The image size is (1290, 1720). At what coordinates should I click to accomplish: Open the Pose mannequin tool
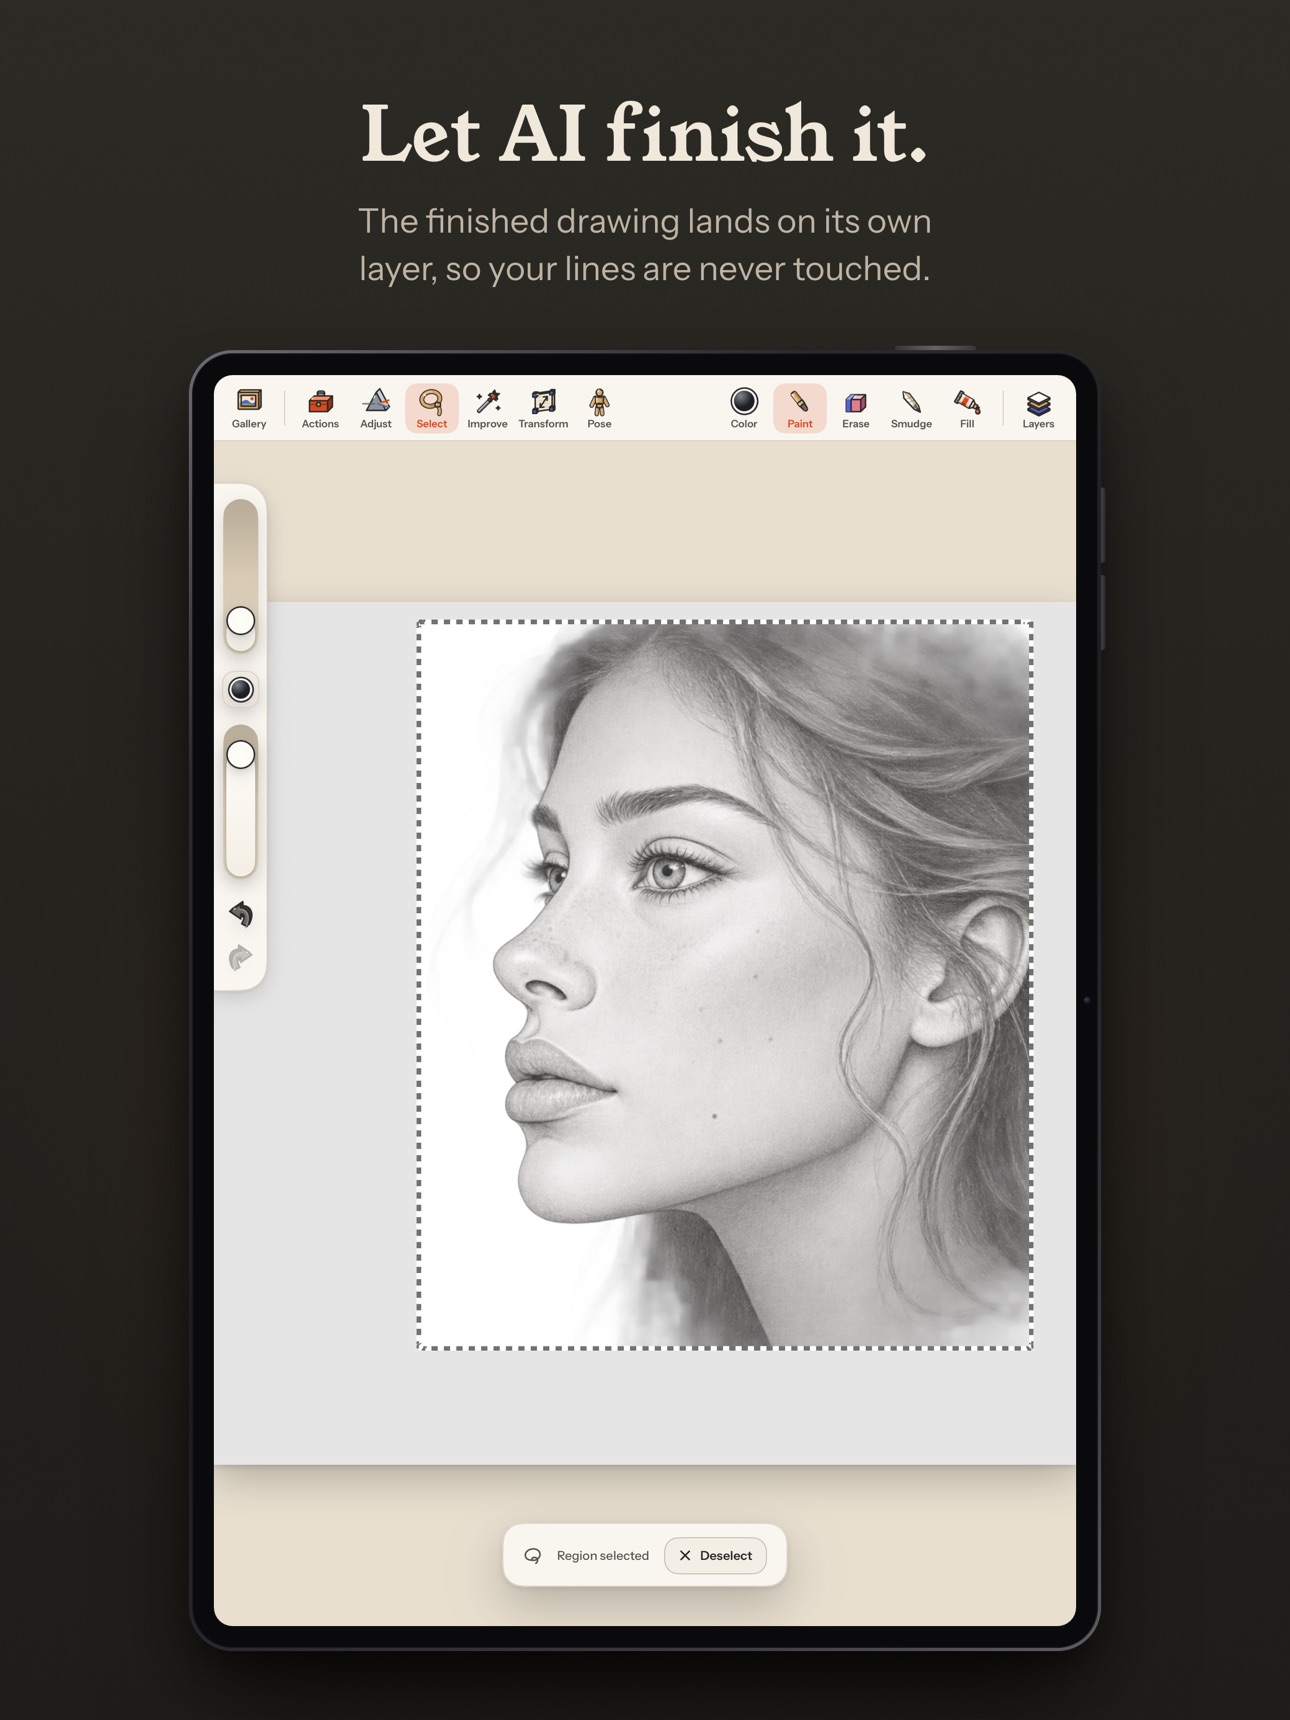(599, 409)
